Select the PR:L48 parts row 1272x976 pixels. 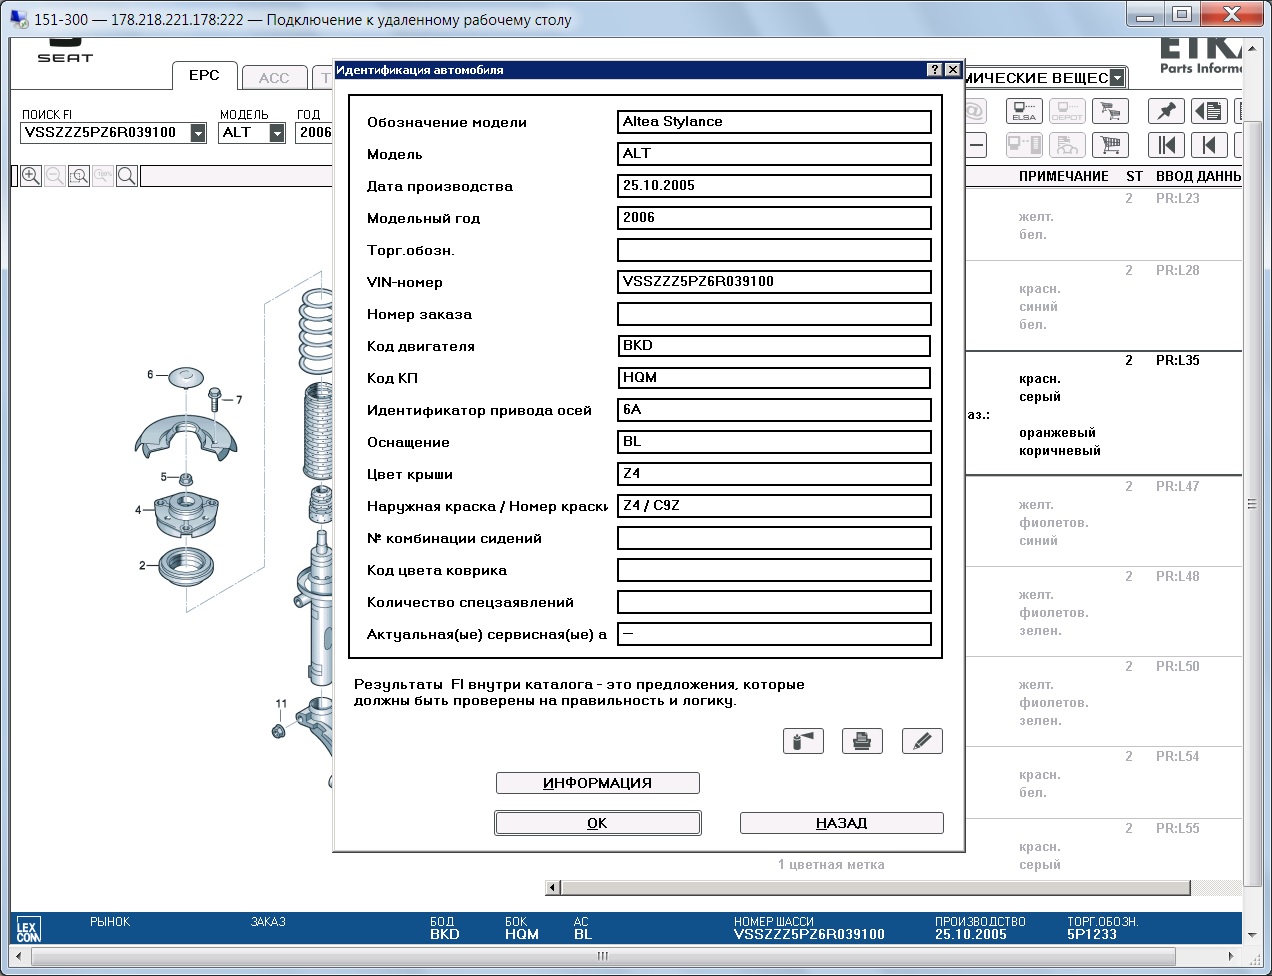pyautogui.click(x=1103, y=612)
